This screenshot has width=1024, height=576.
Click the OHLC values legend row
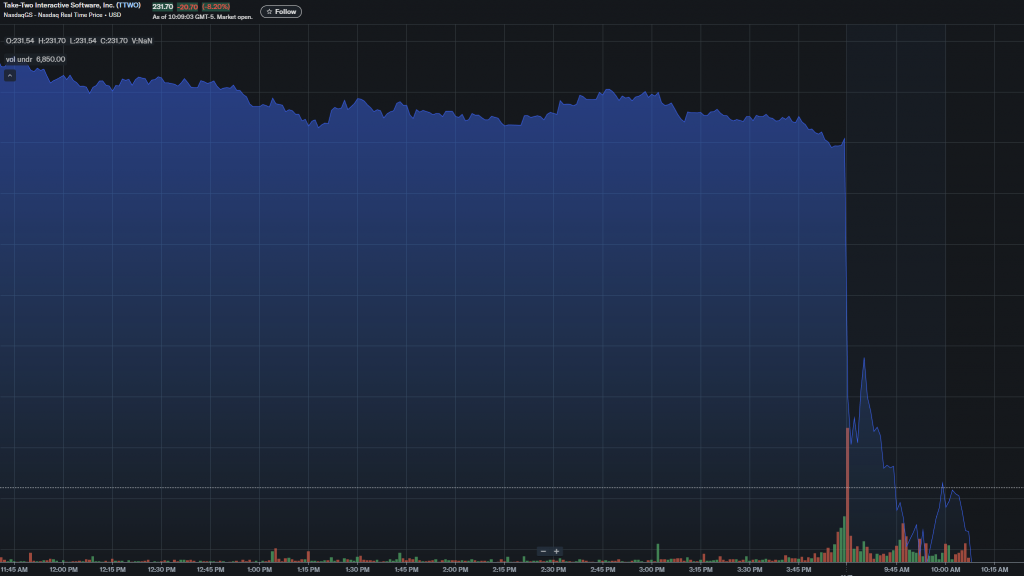[x=78, y=41]
